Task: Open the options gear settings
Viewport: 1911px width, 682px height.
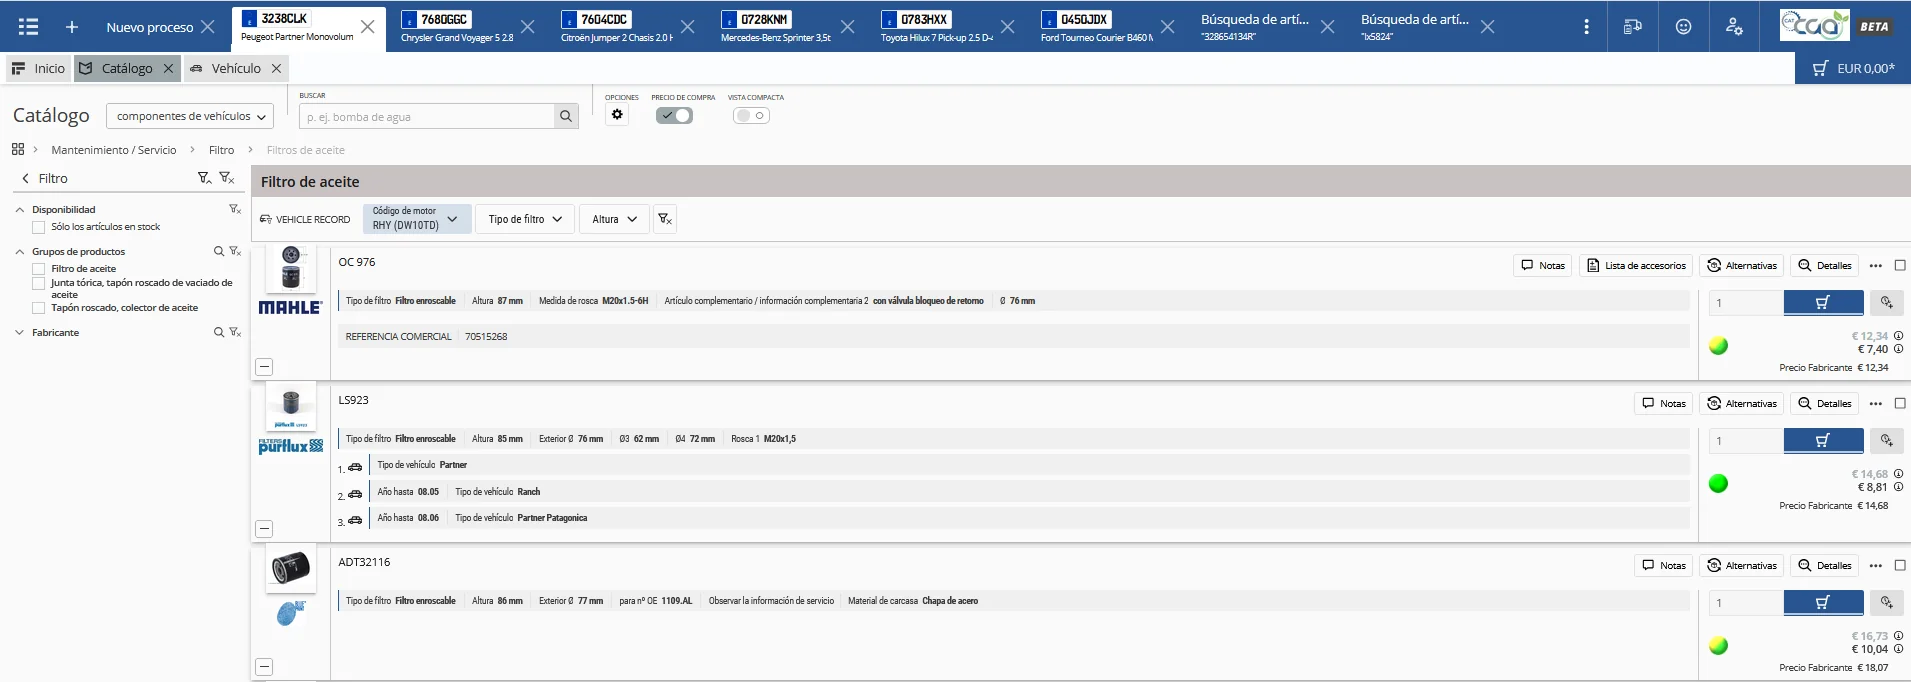Action: tap(617, 115)
